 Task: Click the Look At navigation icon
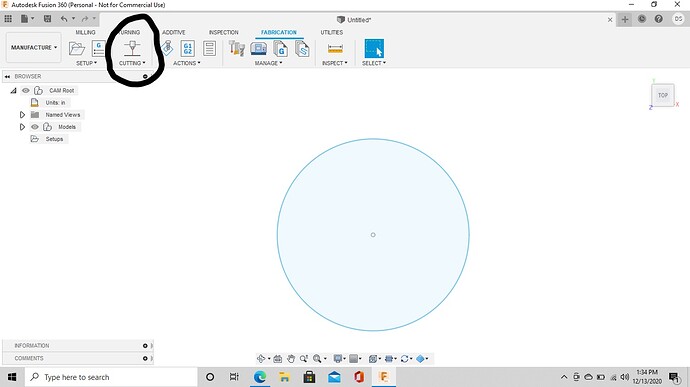[278, 358]
